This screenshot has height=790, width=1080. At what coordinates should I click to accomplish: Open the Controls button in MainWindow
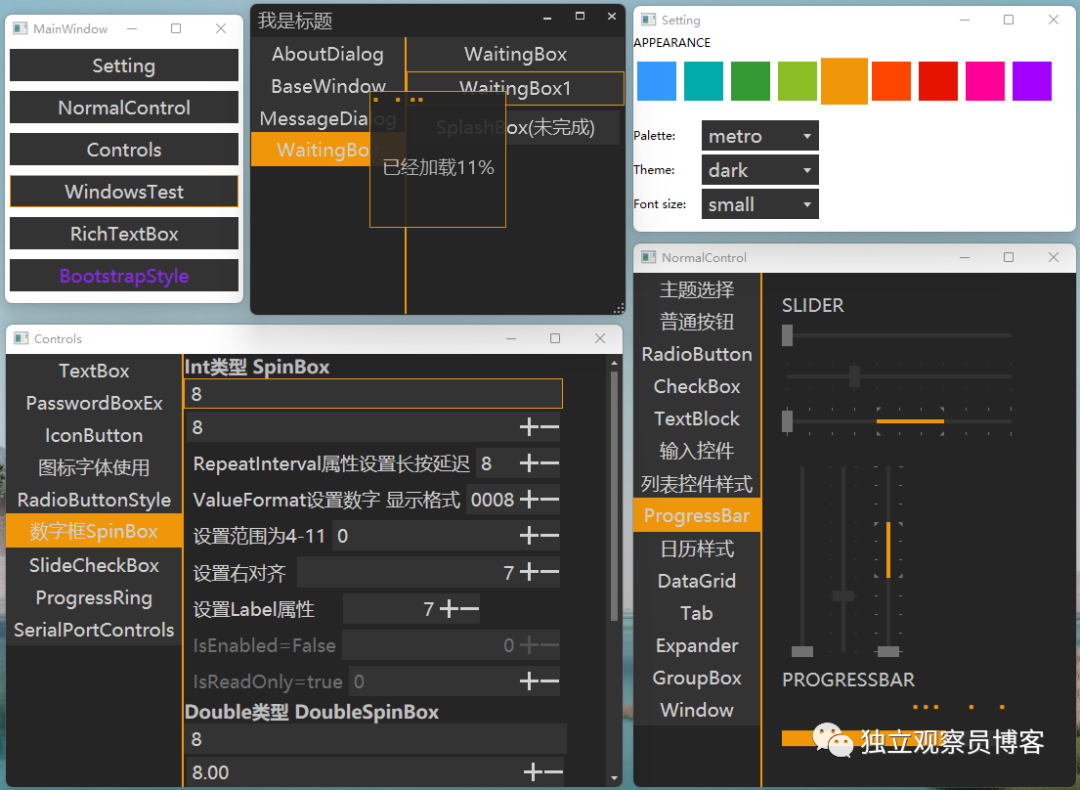[124, 149]
